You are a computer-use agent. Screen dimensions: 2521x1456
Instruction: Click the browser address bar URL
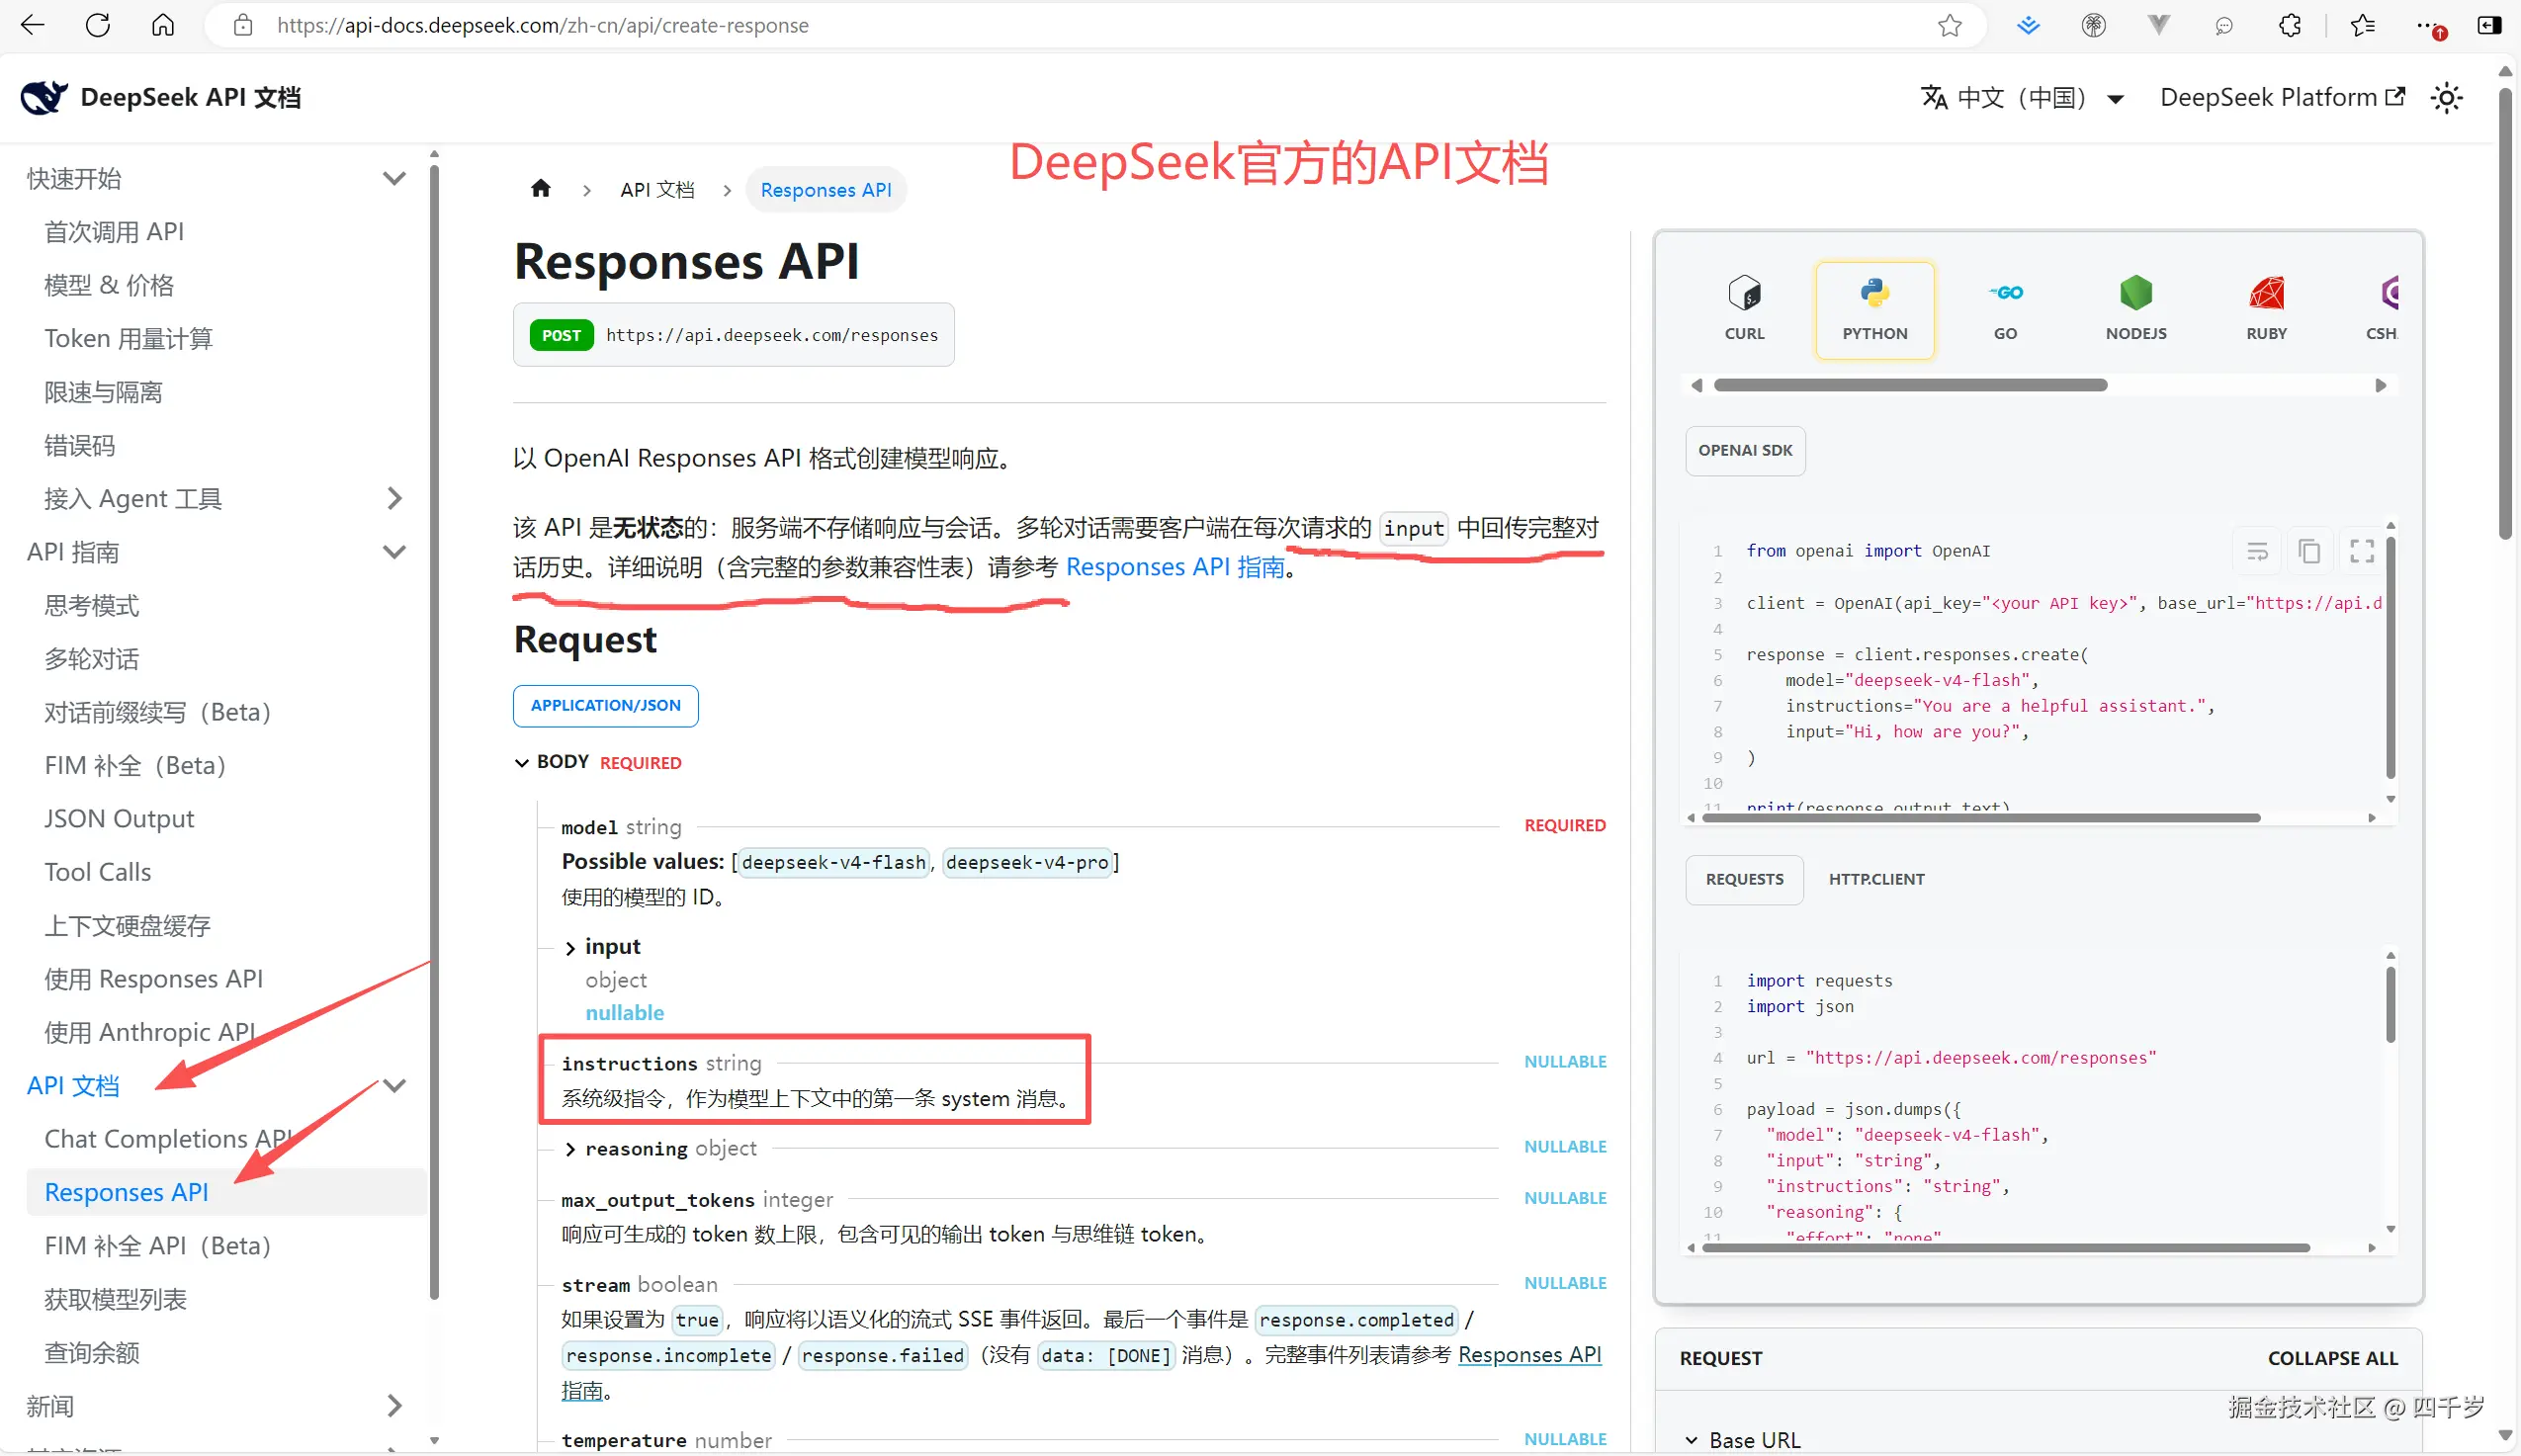pyautogui.click(x=542, y=25)
